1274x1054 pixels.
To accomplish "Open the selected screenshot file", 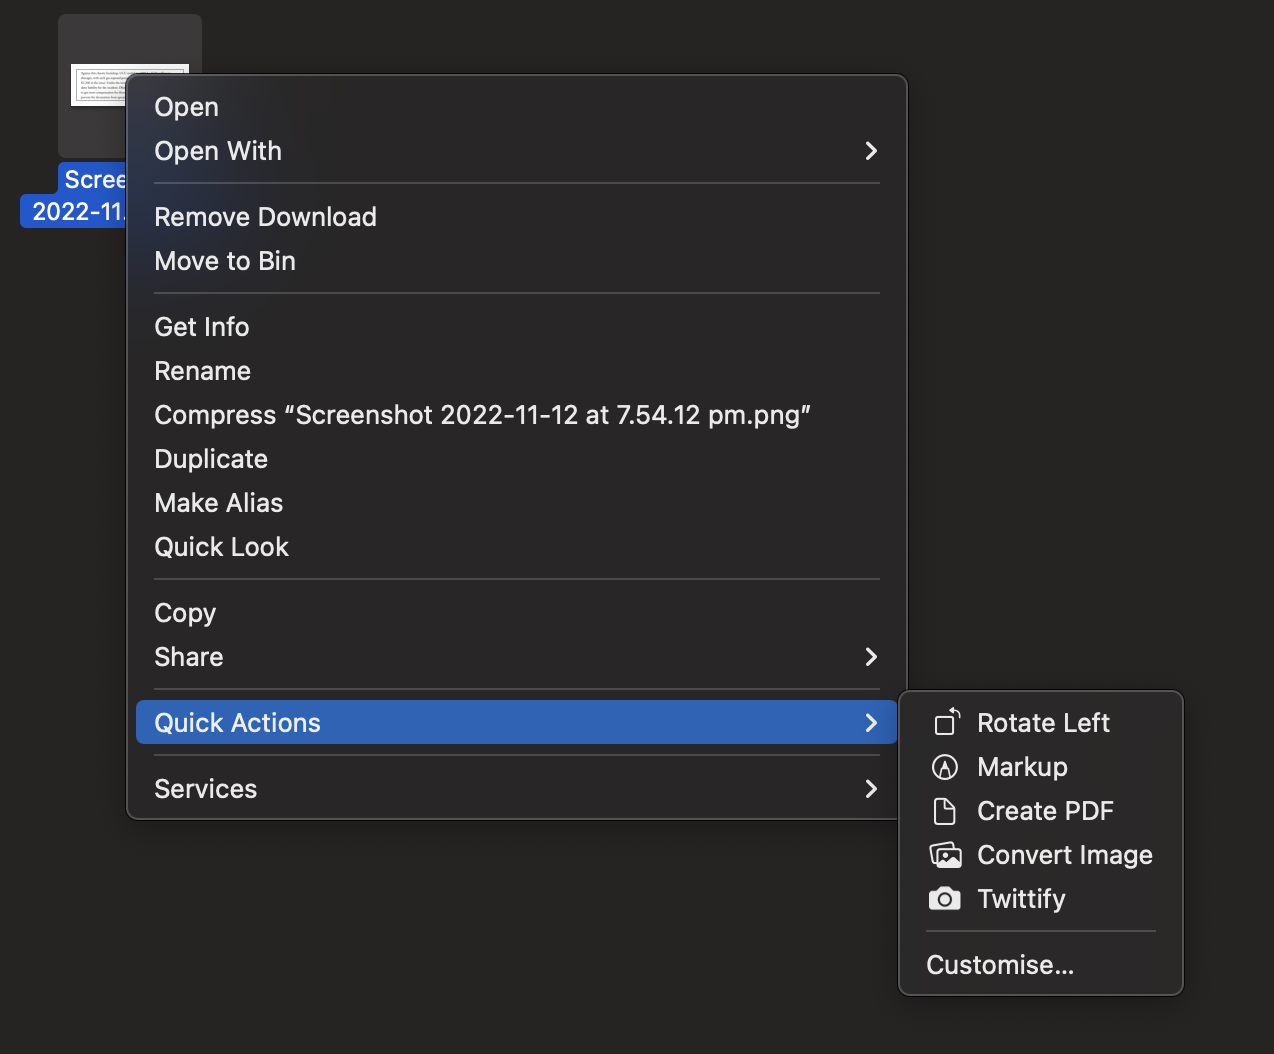I will 186,106.
